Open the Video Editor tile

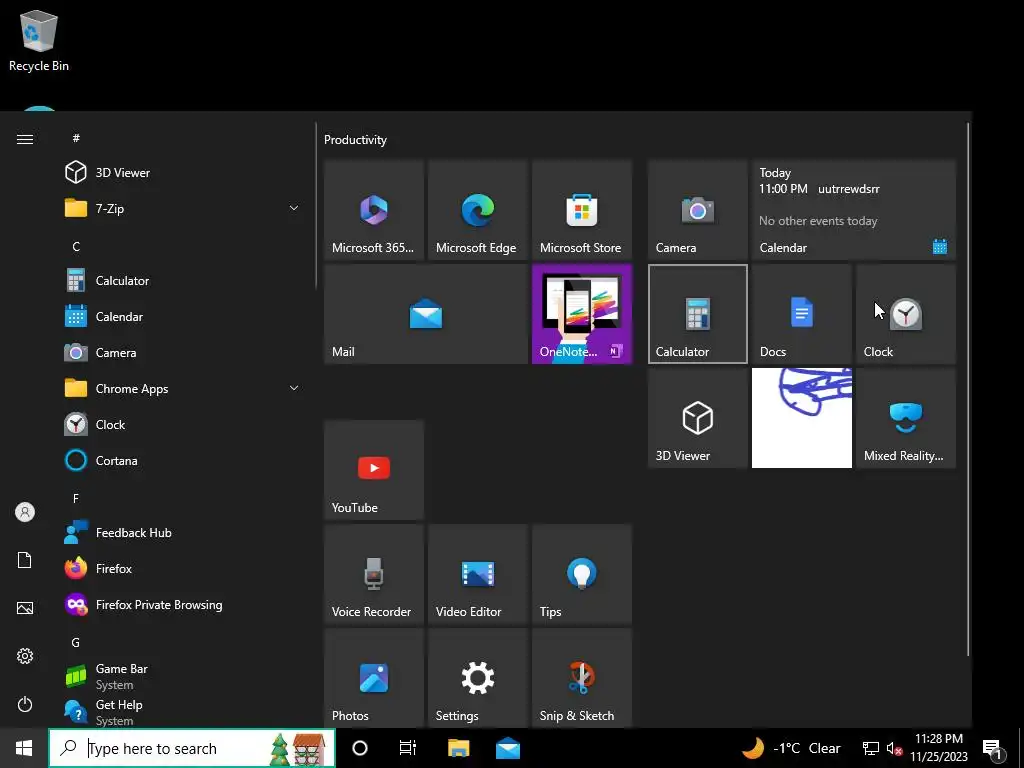477,574
